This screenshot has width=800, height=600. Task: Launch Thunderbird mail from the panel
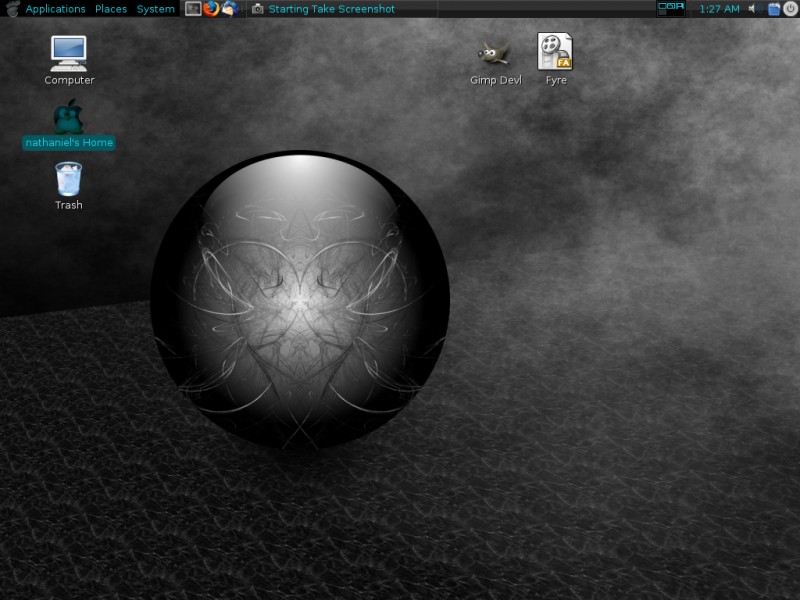[230, 9]
